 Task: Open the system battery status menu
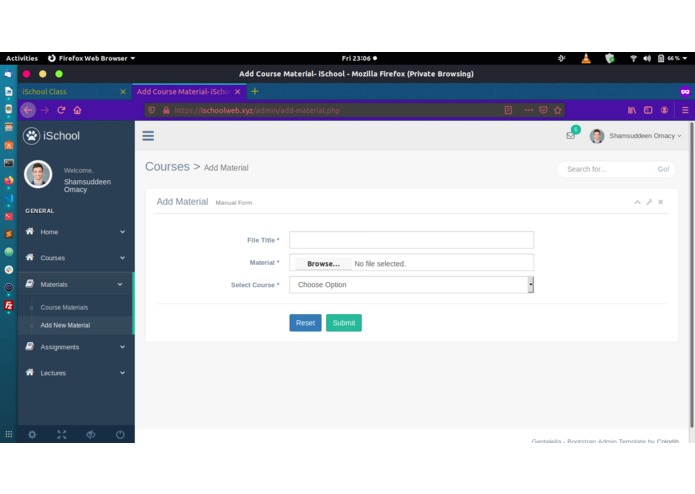[672, 58]
